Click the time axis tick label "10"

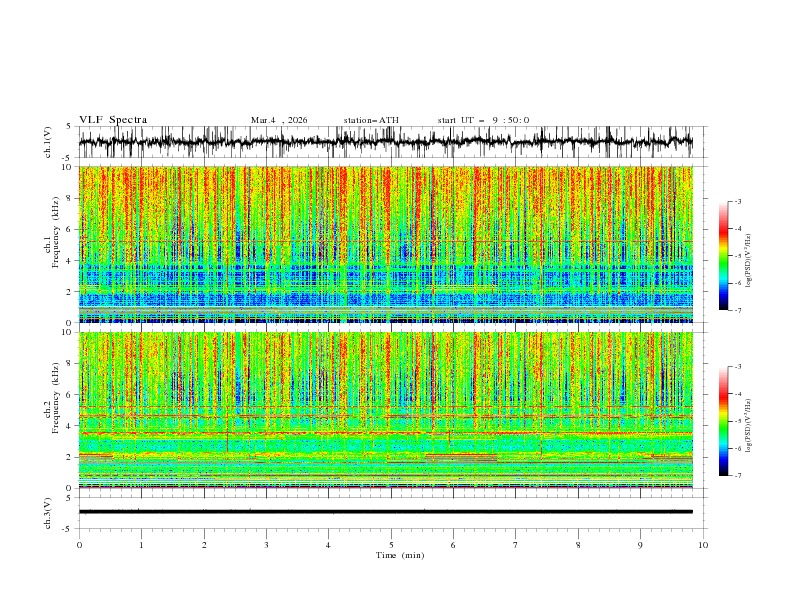(703, 545)
